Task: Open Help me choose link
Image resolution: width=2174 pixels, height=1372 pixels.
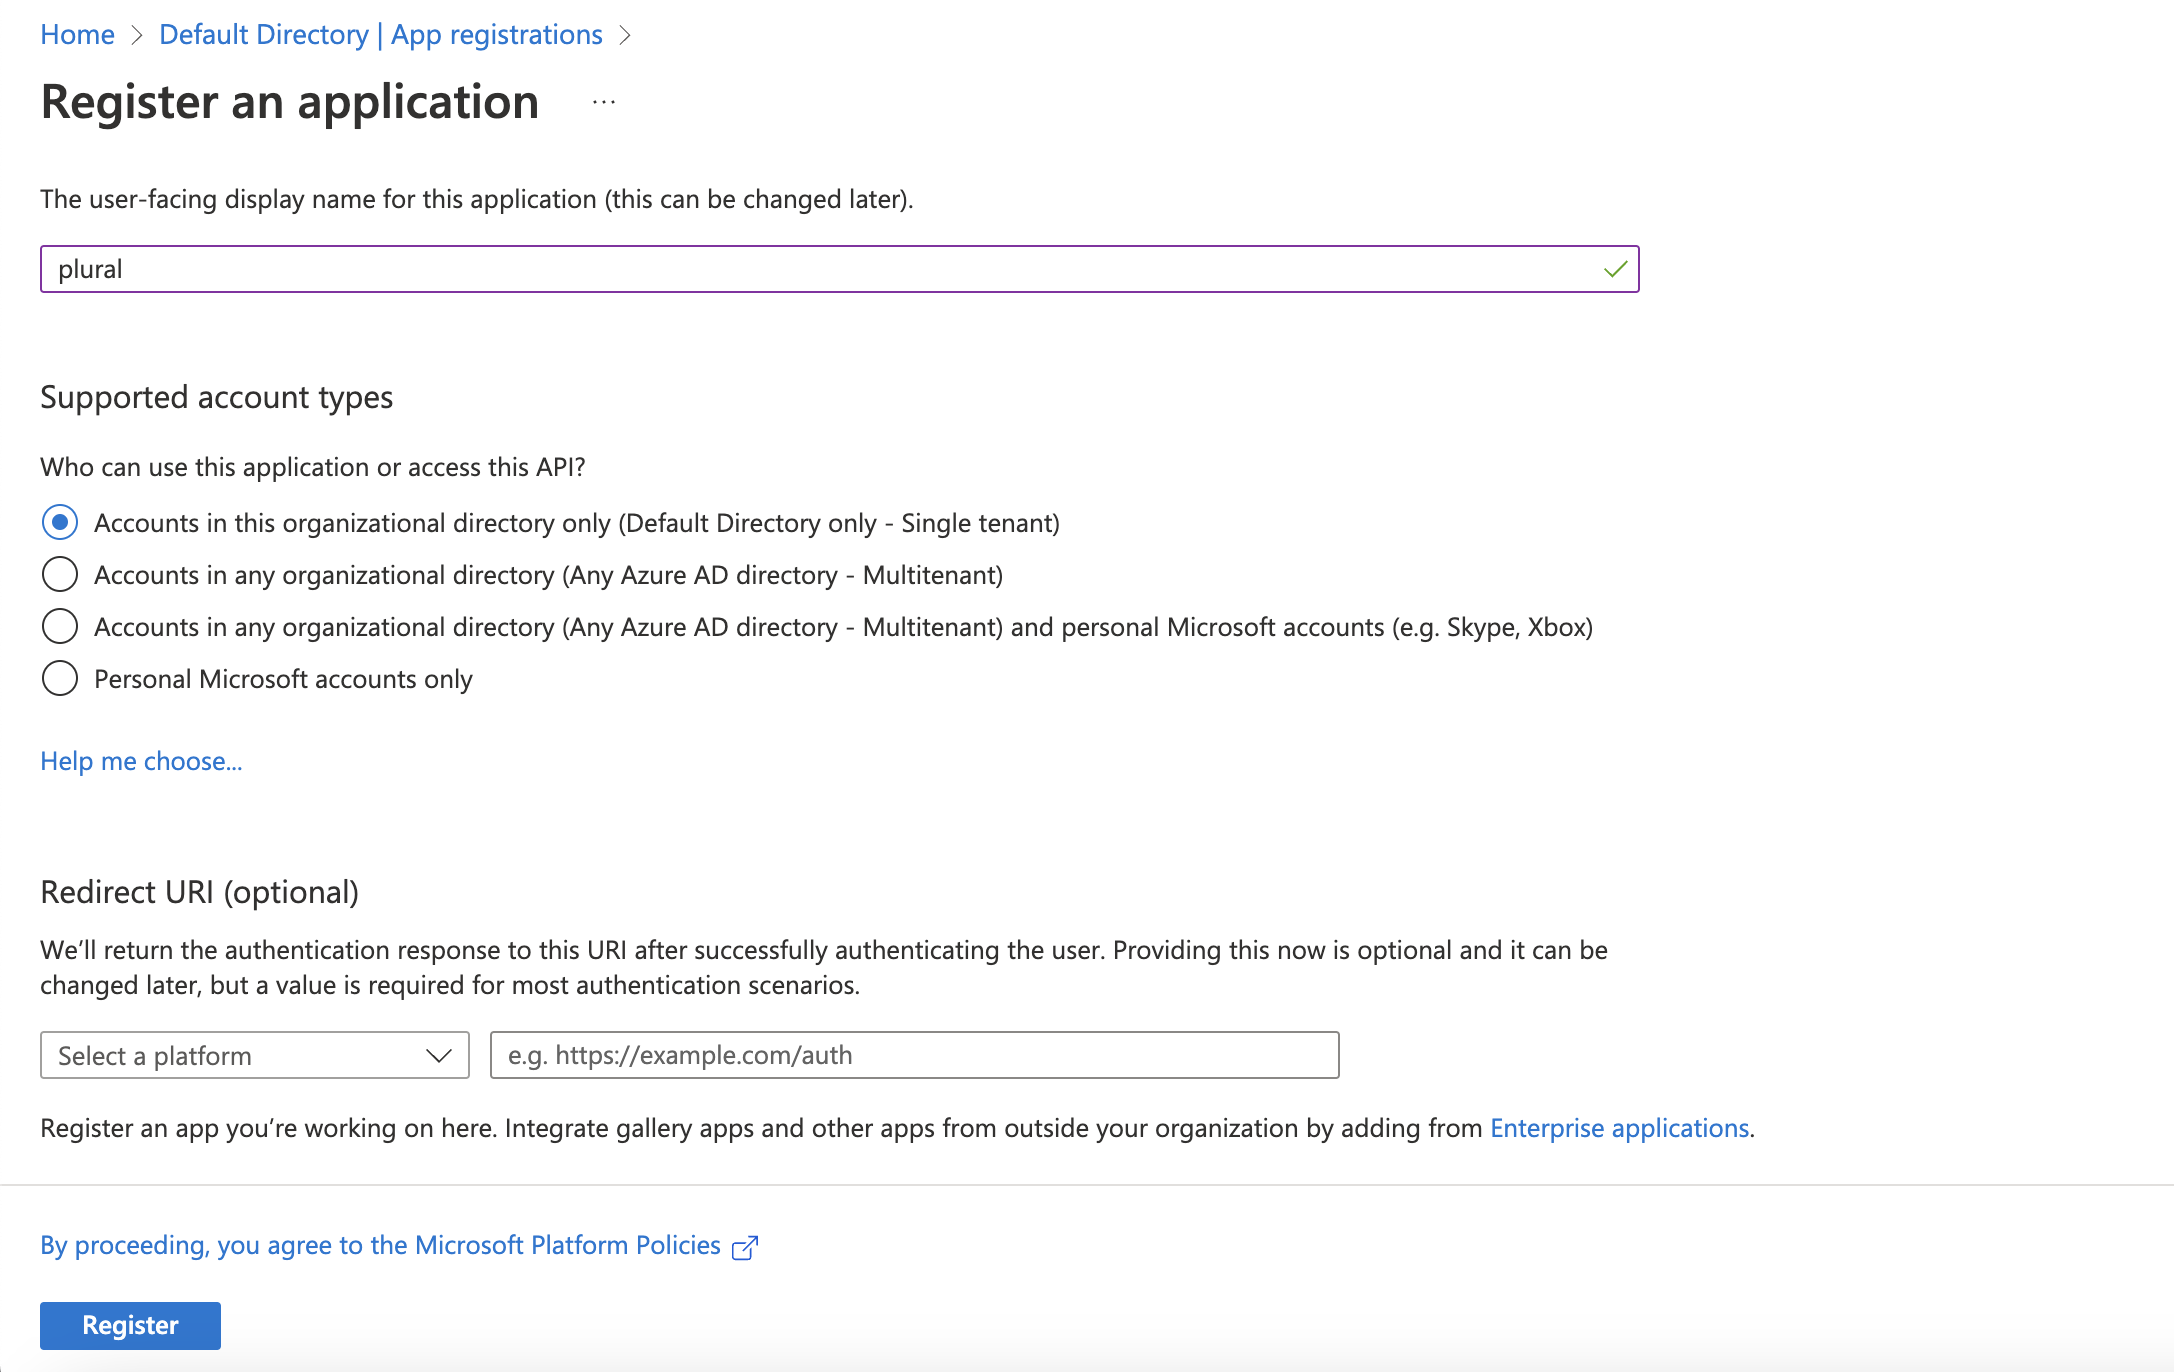Action: click(141, 761)
